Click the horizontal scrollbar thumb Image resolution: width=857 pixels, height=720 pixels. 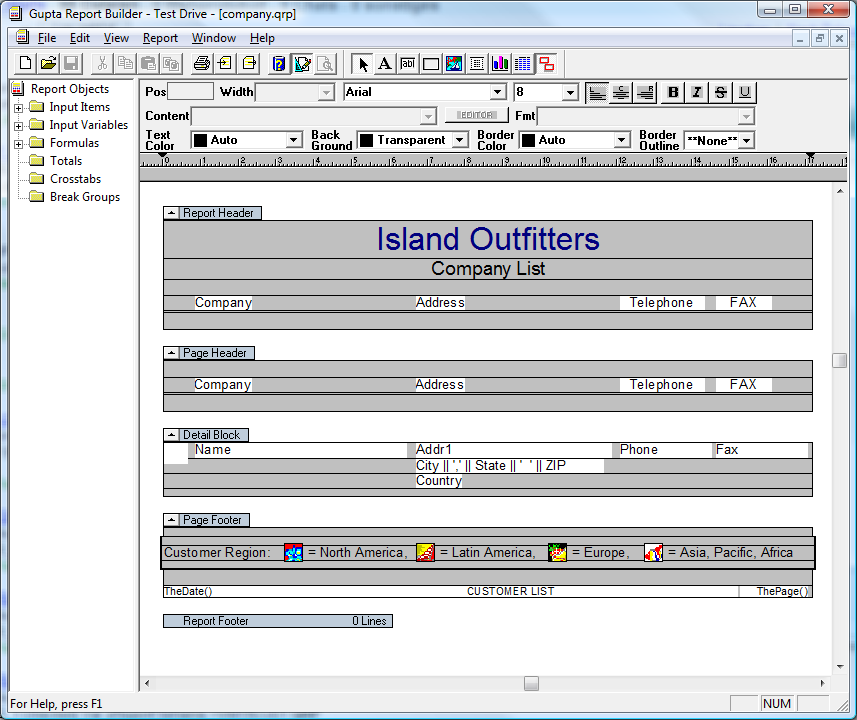pyautogui.click(x=531, y=683)
